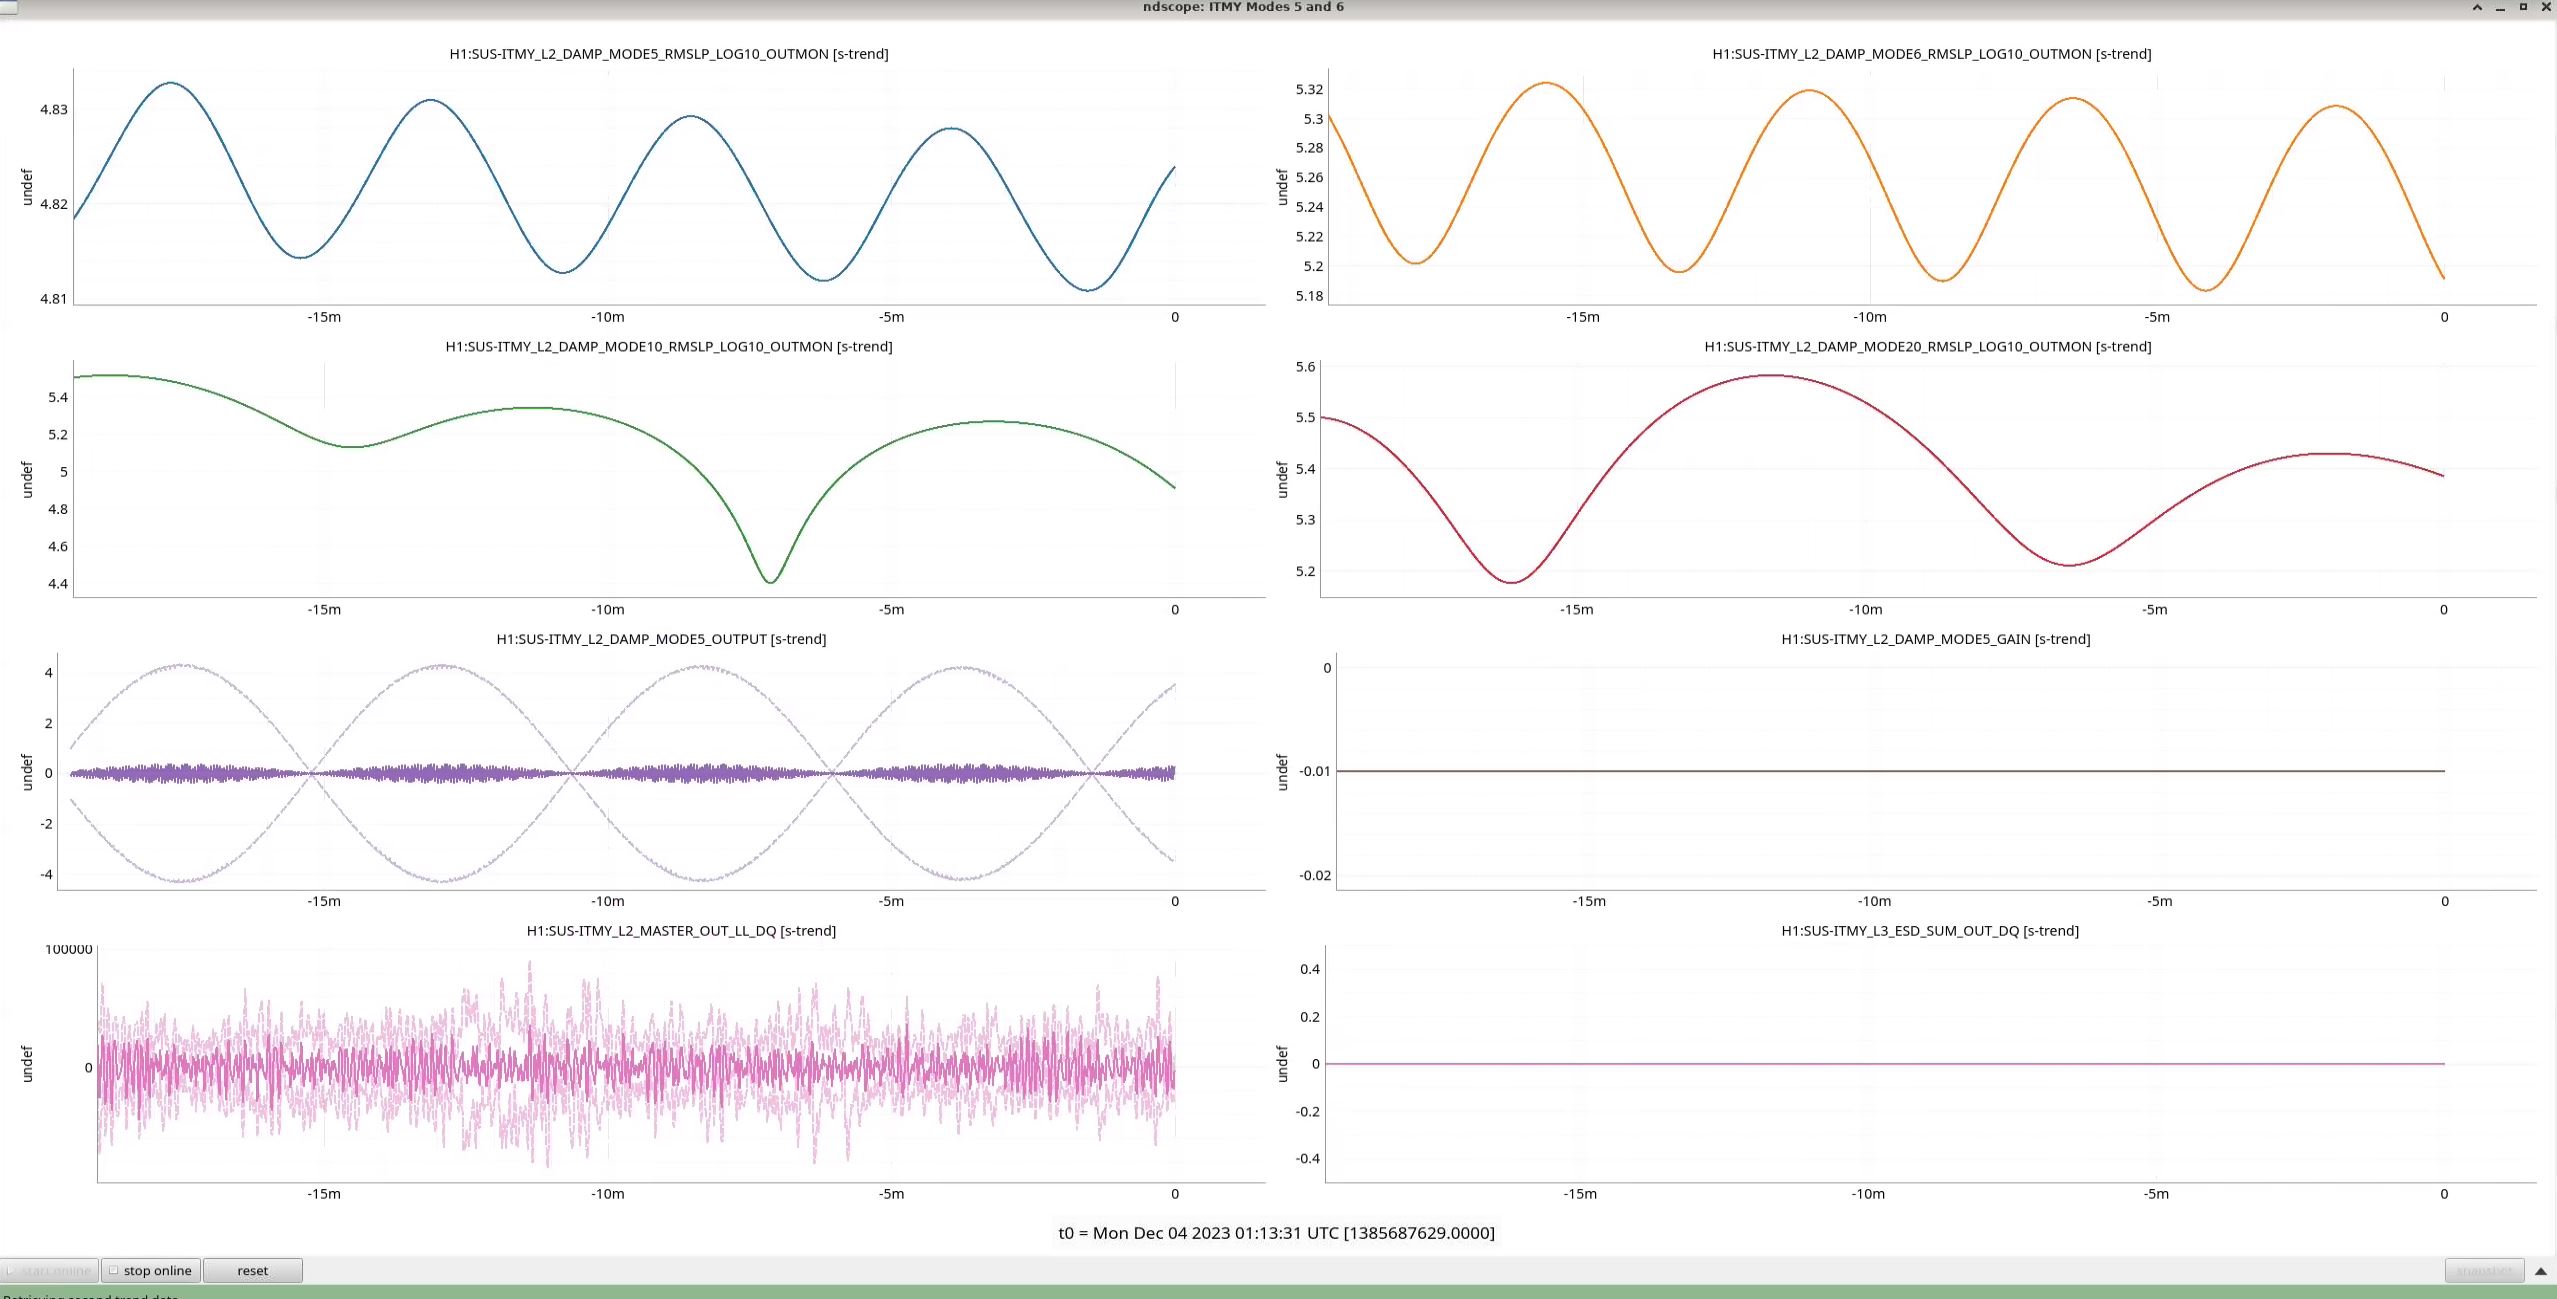Roll up window with title bar chevron
2557x1299 pixels.
coord(2477,7)
